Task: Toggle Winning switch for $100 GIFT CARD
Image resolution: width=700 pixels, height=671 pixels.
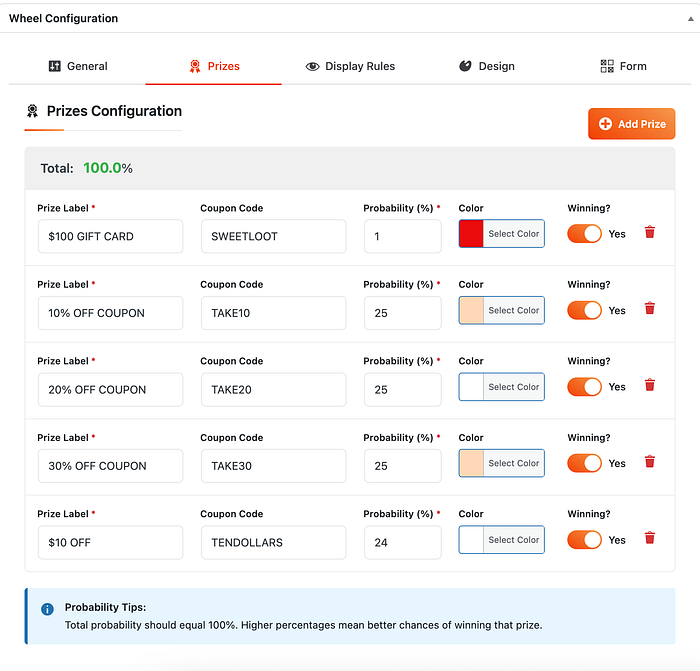Action: [584, 233]
